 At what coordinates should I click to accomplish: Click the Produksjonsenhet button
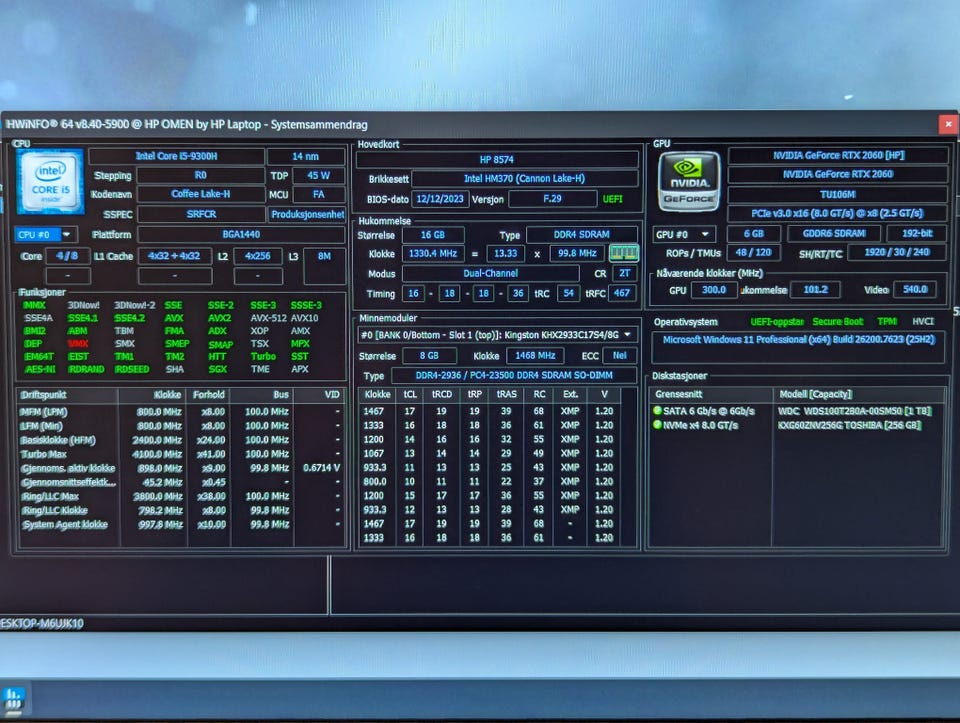(307, 214)
